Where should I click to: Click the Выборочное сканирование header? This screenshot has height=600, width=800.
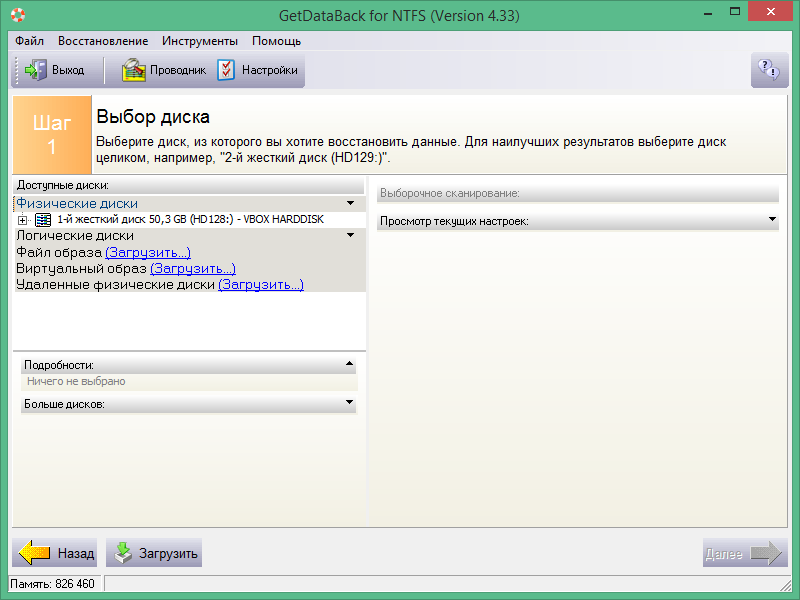coord(578,193)
